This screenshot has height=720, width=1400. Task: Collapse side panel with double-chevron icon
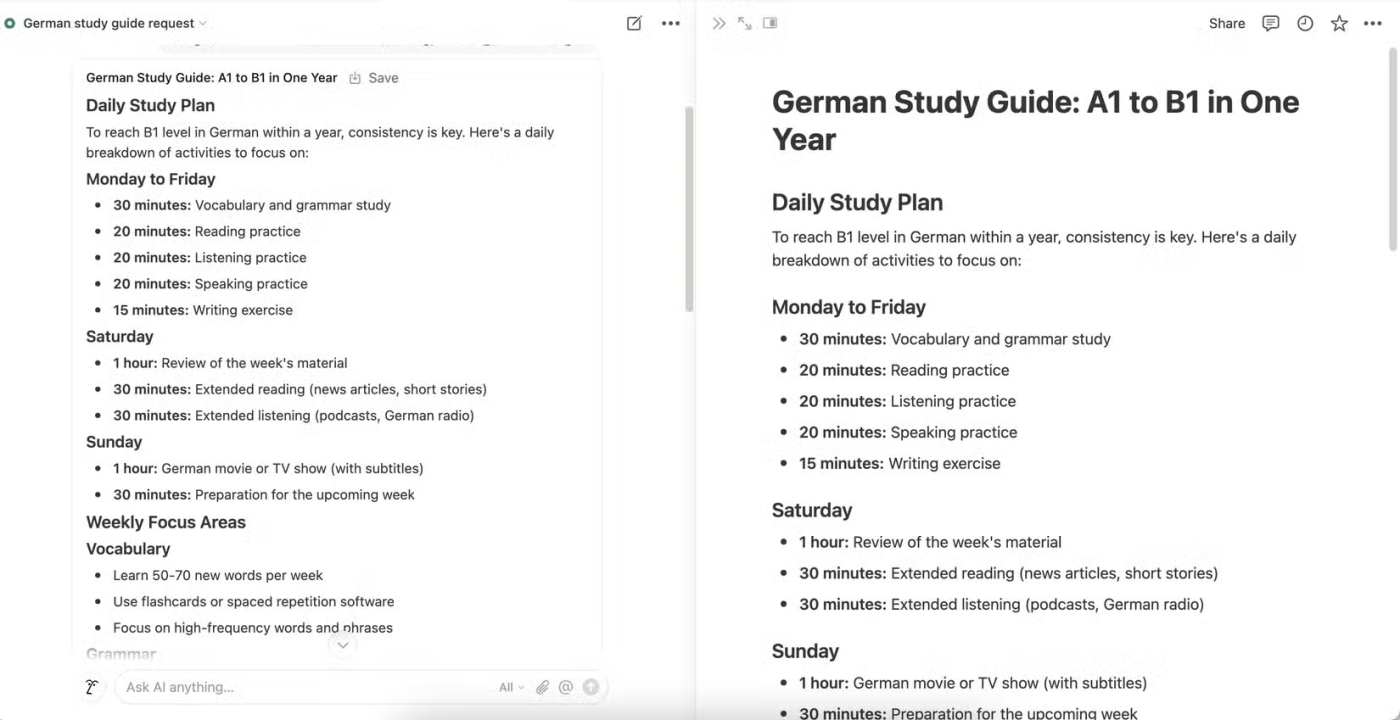[718, 23]
